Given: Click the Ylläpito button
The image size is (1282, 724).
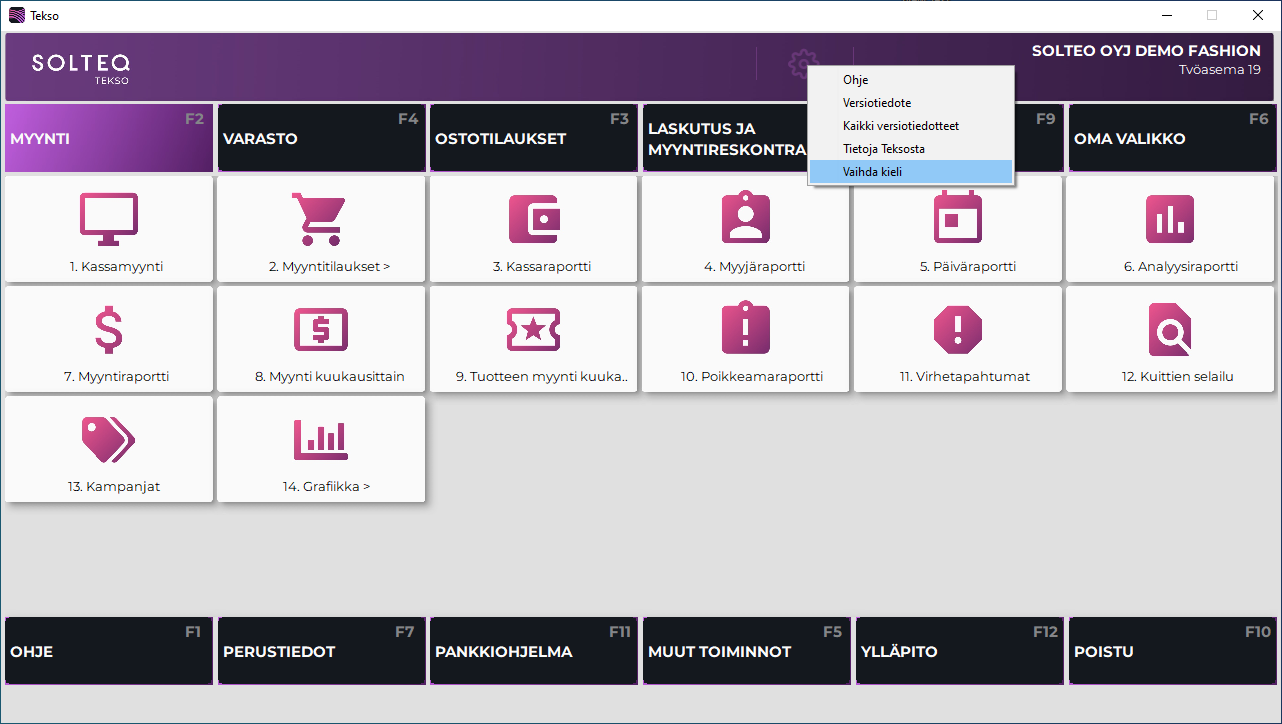Looking at the screenshot, I should [957, 651].
